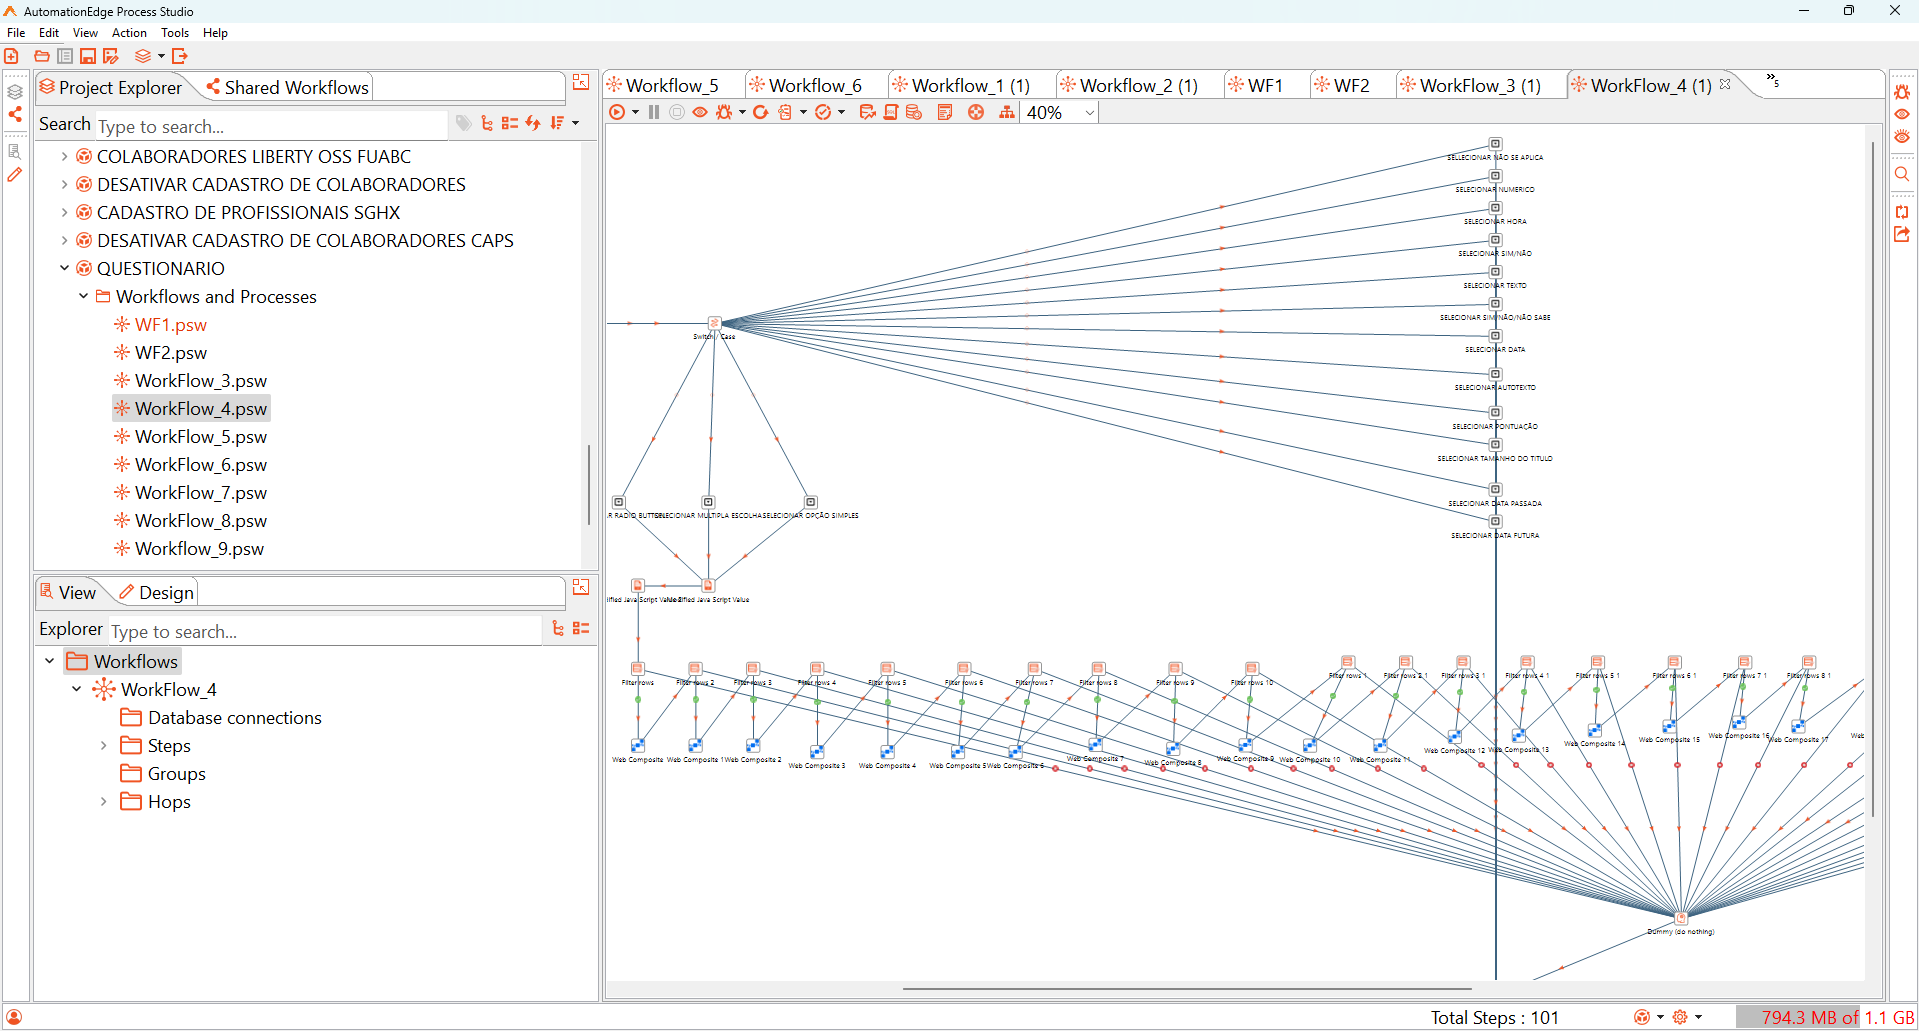Create a new file from the top toolbar
The image size is (1919, 1031).
12,56
